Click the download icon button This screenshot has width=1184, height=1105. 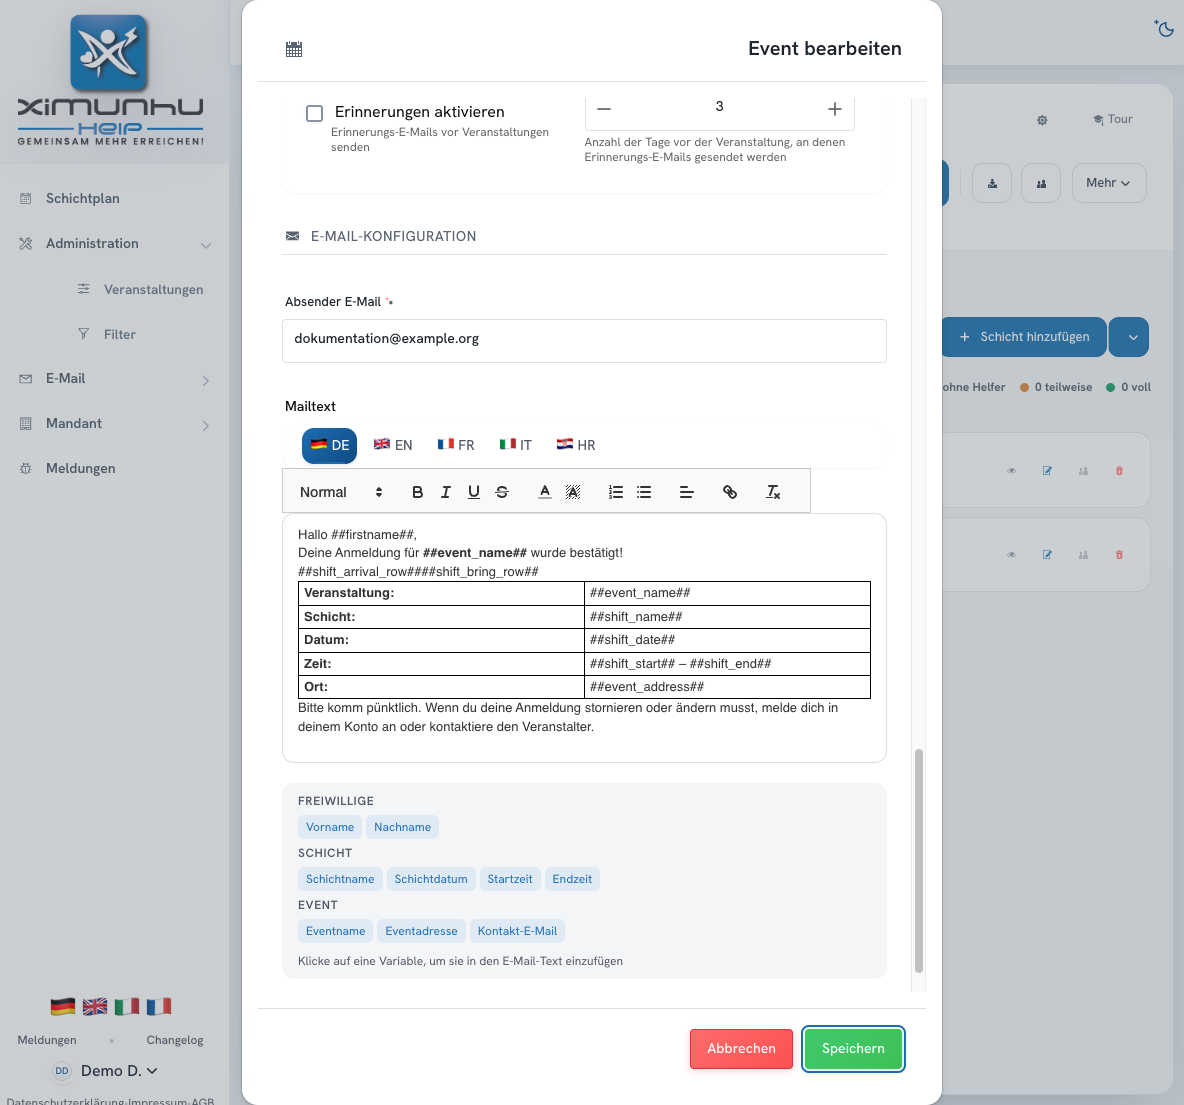(x=991, y=184)
